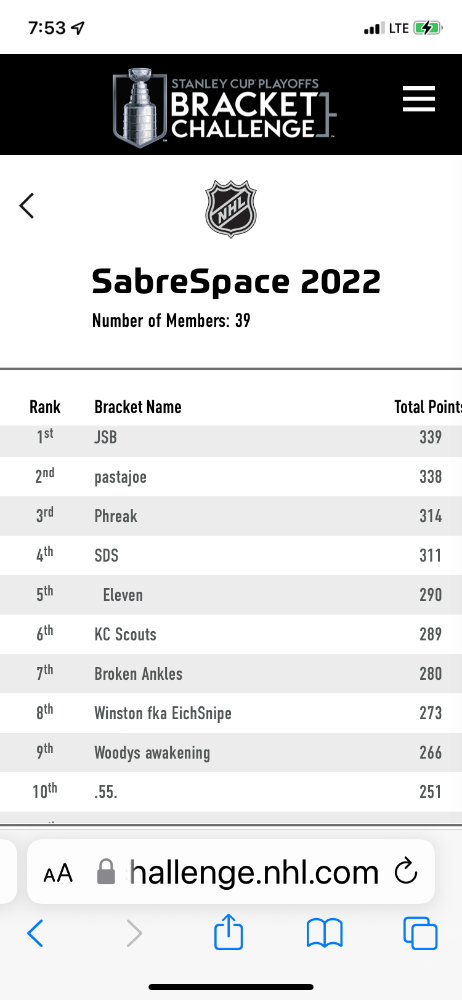Open JSB bracket row
Viewport: 462px width, 1000px height.
231,439
